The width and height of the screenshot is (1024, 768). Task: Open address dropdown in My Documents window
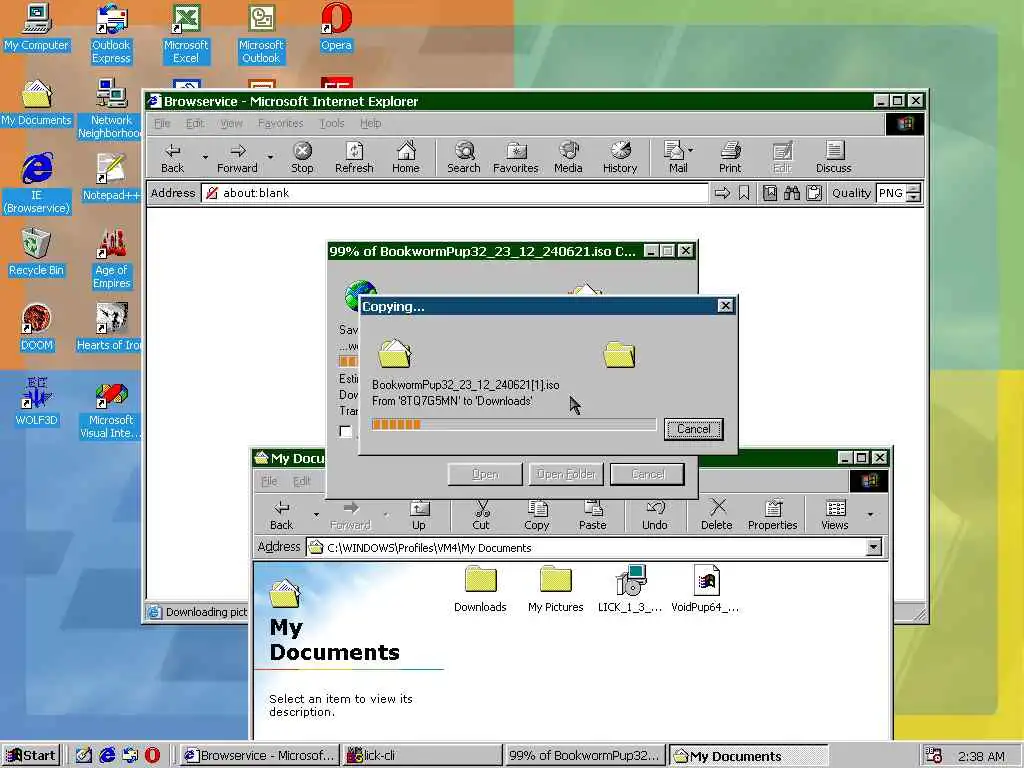873,547
